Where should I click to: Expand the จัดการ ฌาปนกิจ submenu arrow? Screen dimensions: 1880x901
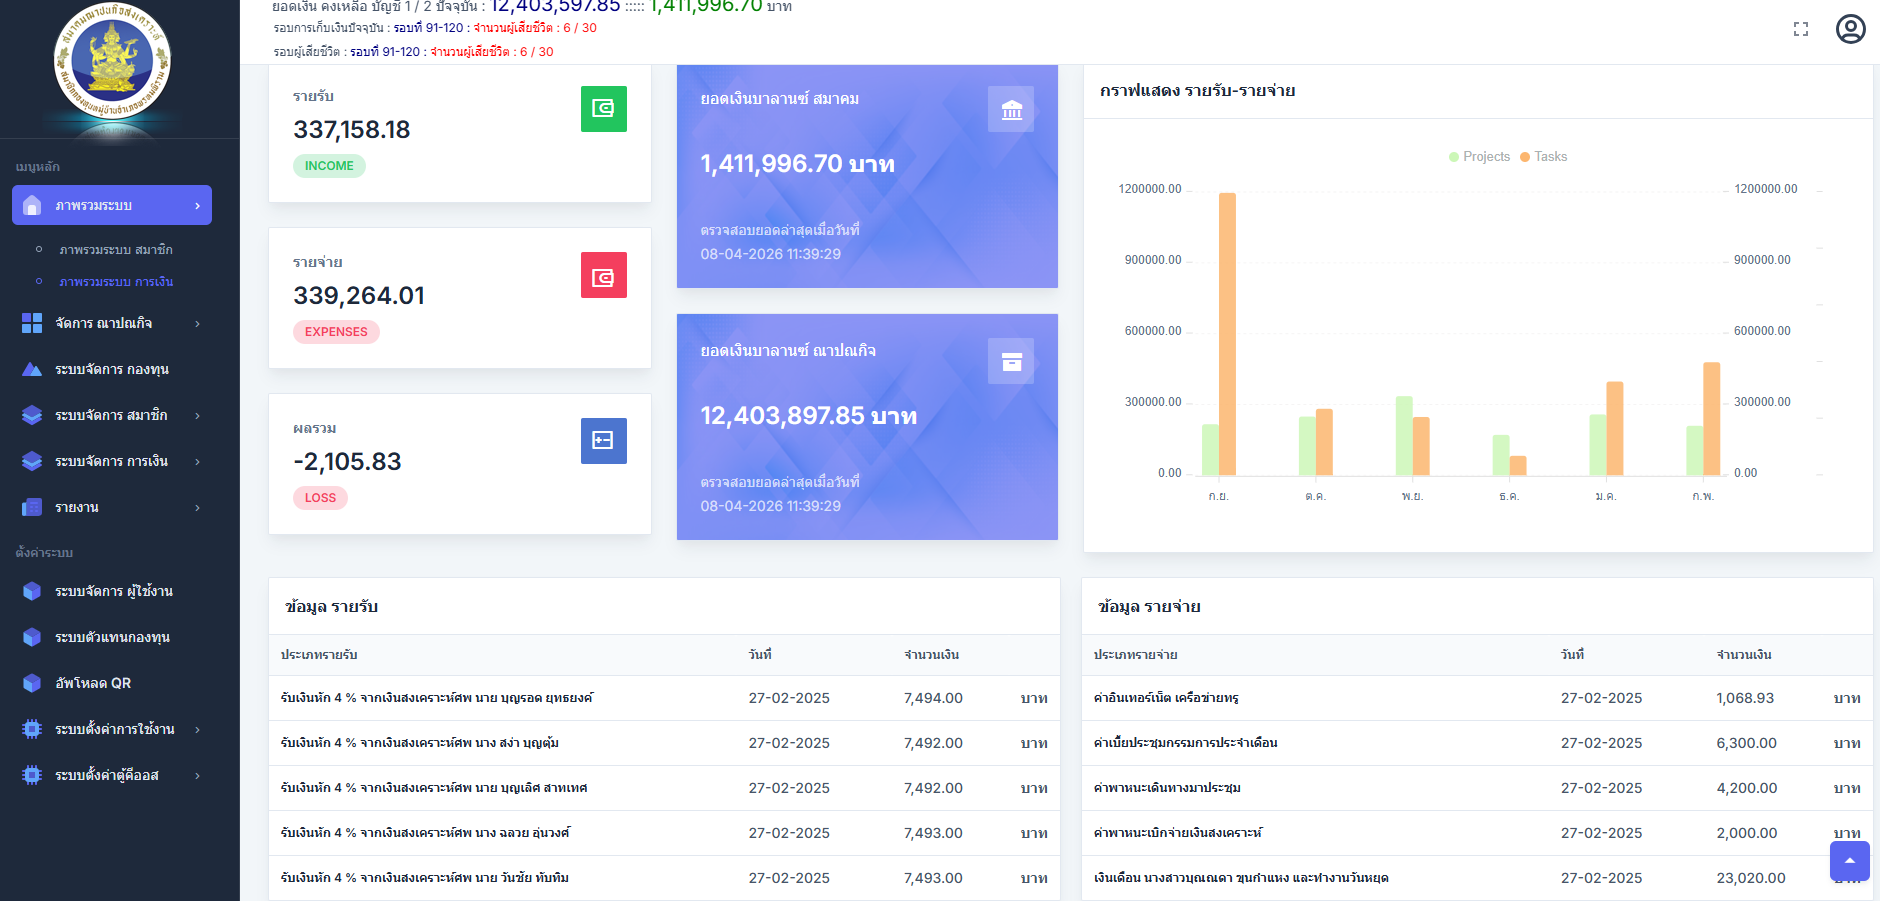197,323
